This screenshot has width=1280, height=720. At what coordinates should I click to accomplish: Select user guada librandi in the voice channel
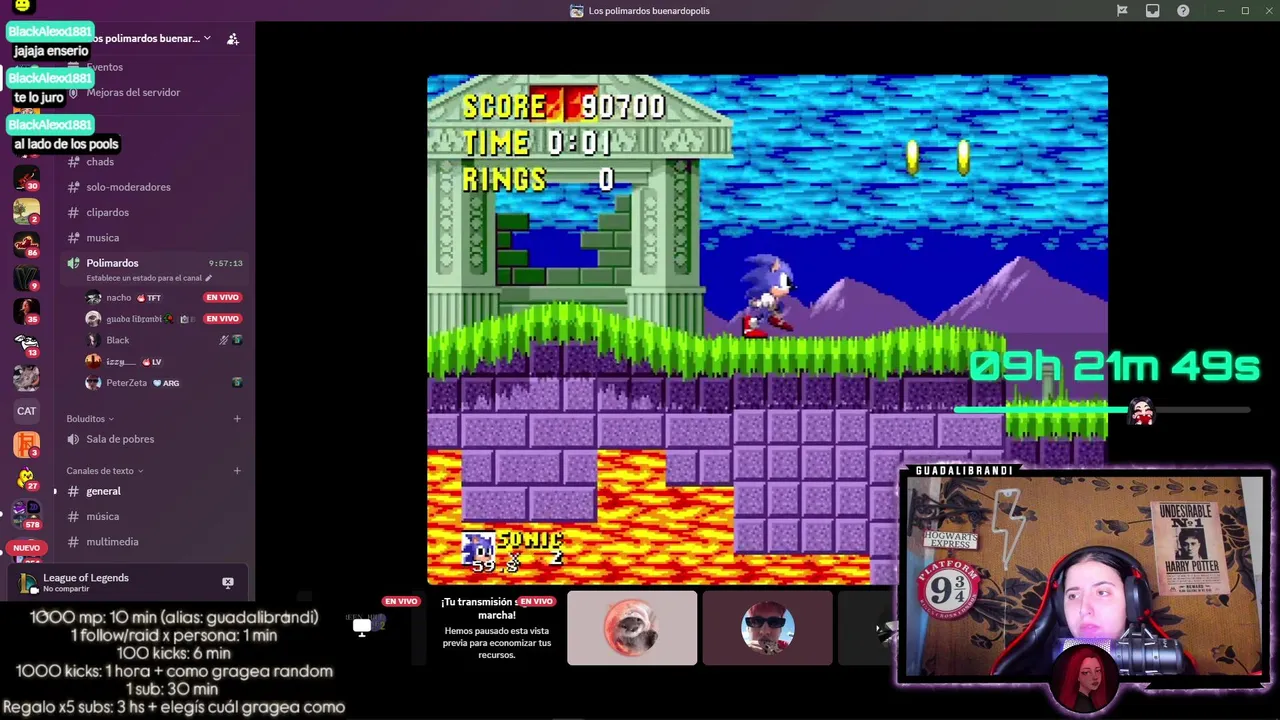coord(133,319)
